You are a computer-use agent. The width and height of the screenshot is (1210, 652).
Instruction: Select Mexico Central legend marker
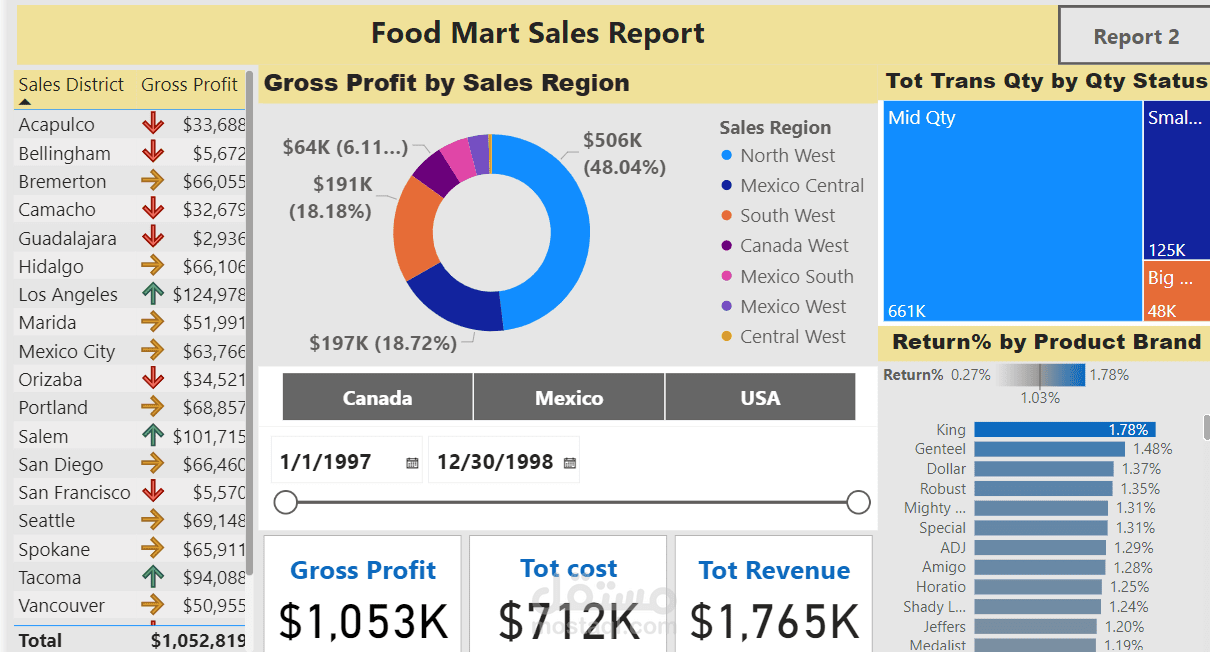click(727, 185)
